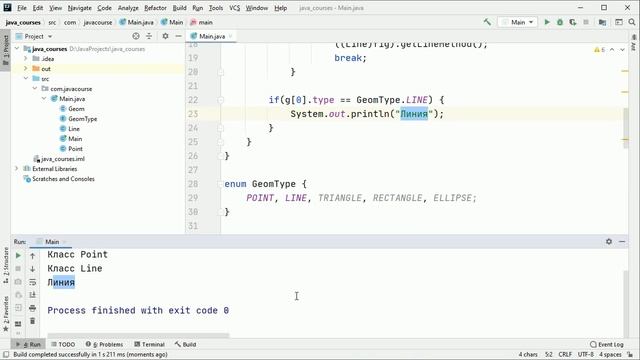Go to previous highlighted error arrow
The width and height of the screenshot is (640, 360).
(x=612, y=50)
